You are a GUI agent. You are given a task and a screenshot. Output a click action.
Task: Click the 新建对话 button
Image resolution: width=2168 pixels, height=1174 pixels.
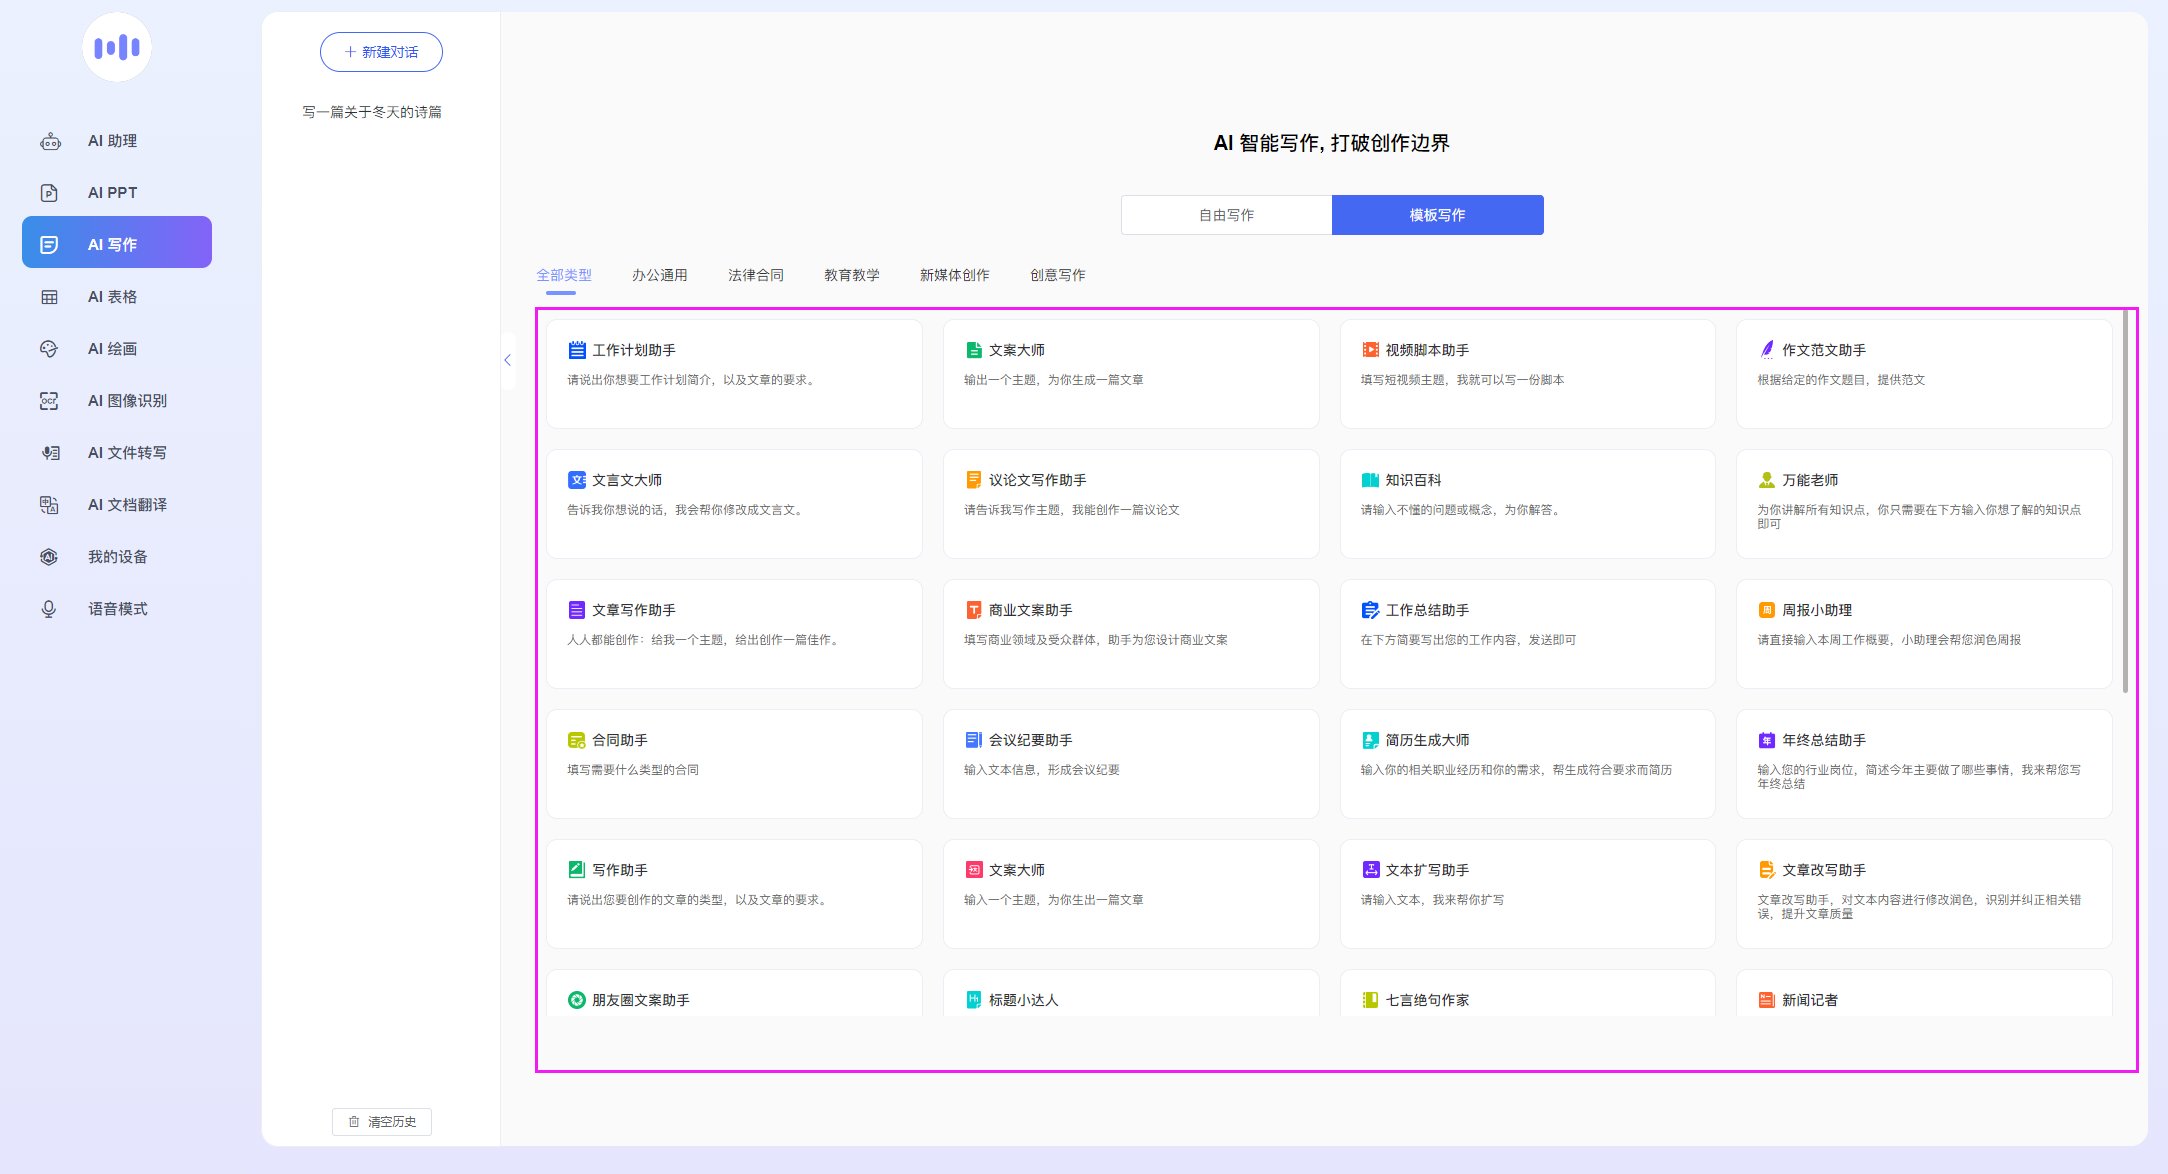[381, 52]
